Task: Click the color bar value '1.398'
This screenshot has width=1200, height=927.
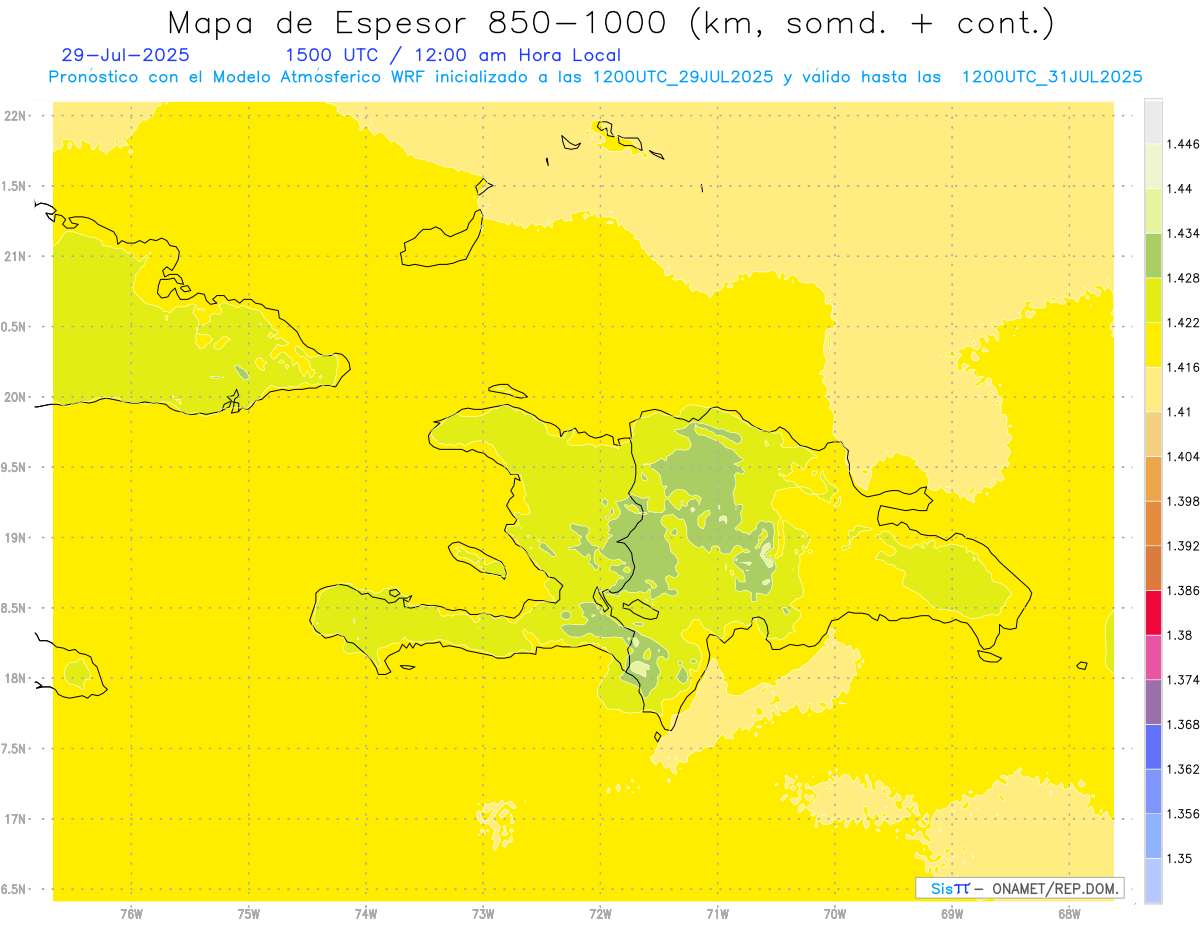Action: 1184,501
